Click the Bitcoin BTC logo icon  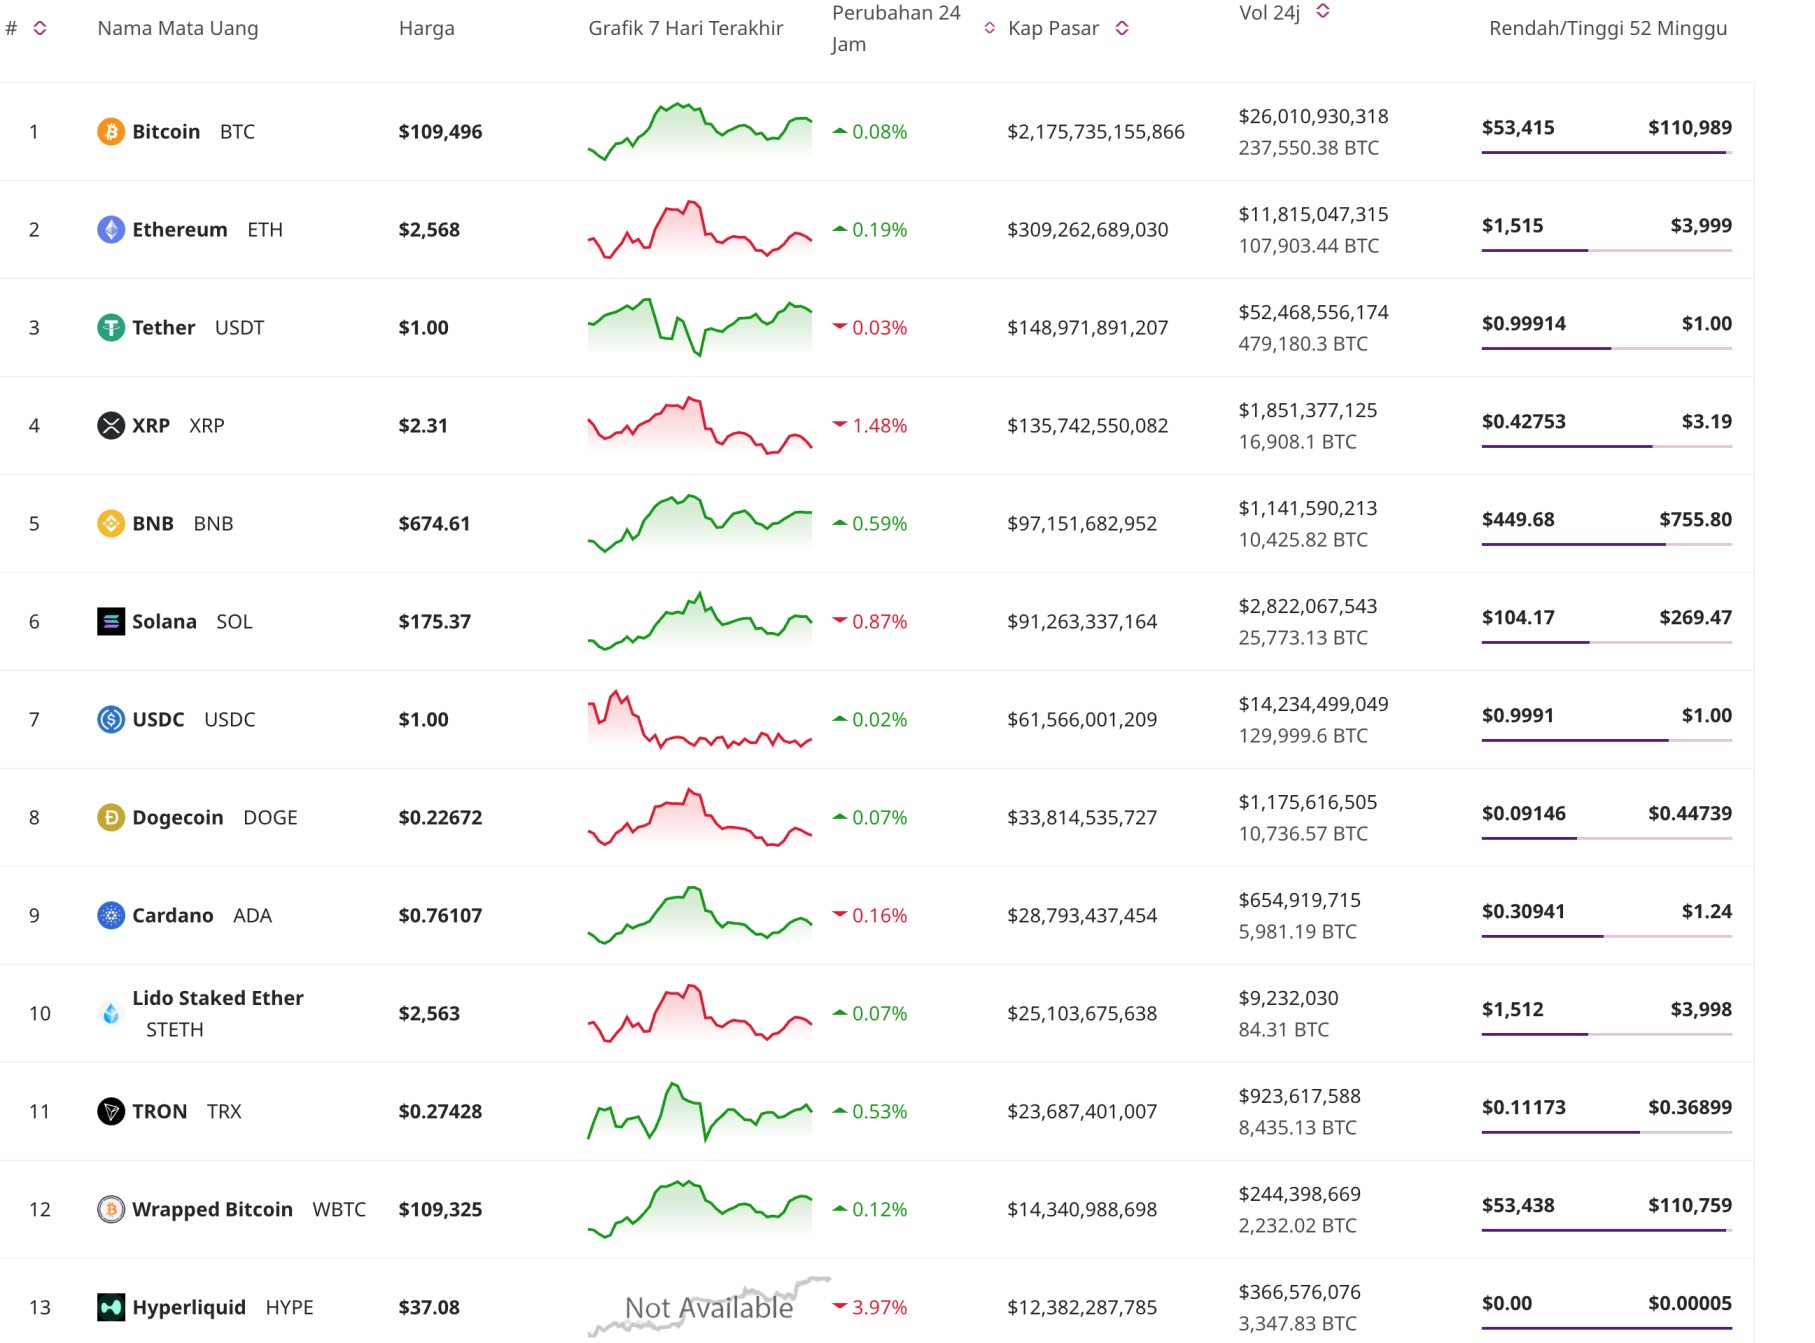tap(110, 131)
